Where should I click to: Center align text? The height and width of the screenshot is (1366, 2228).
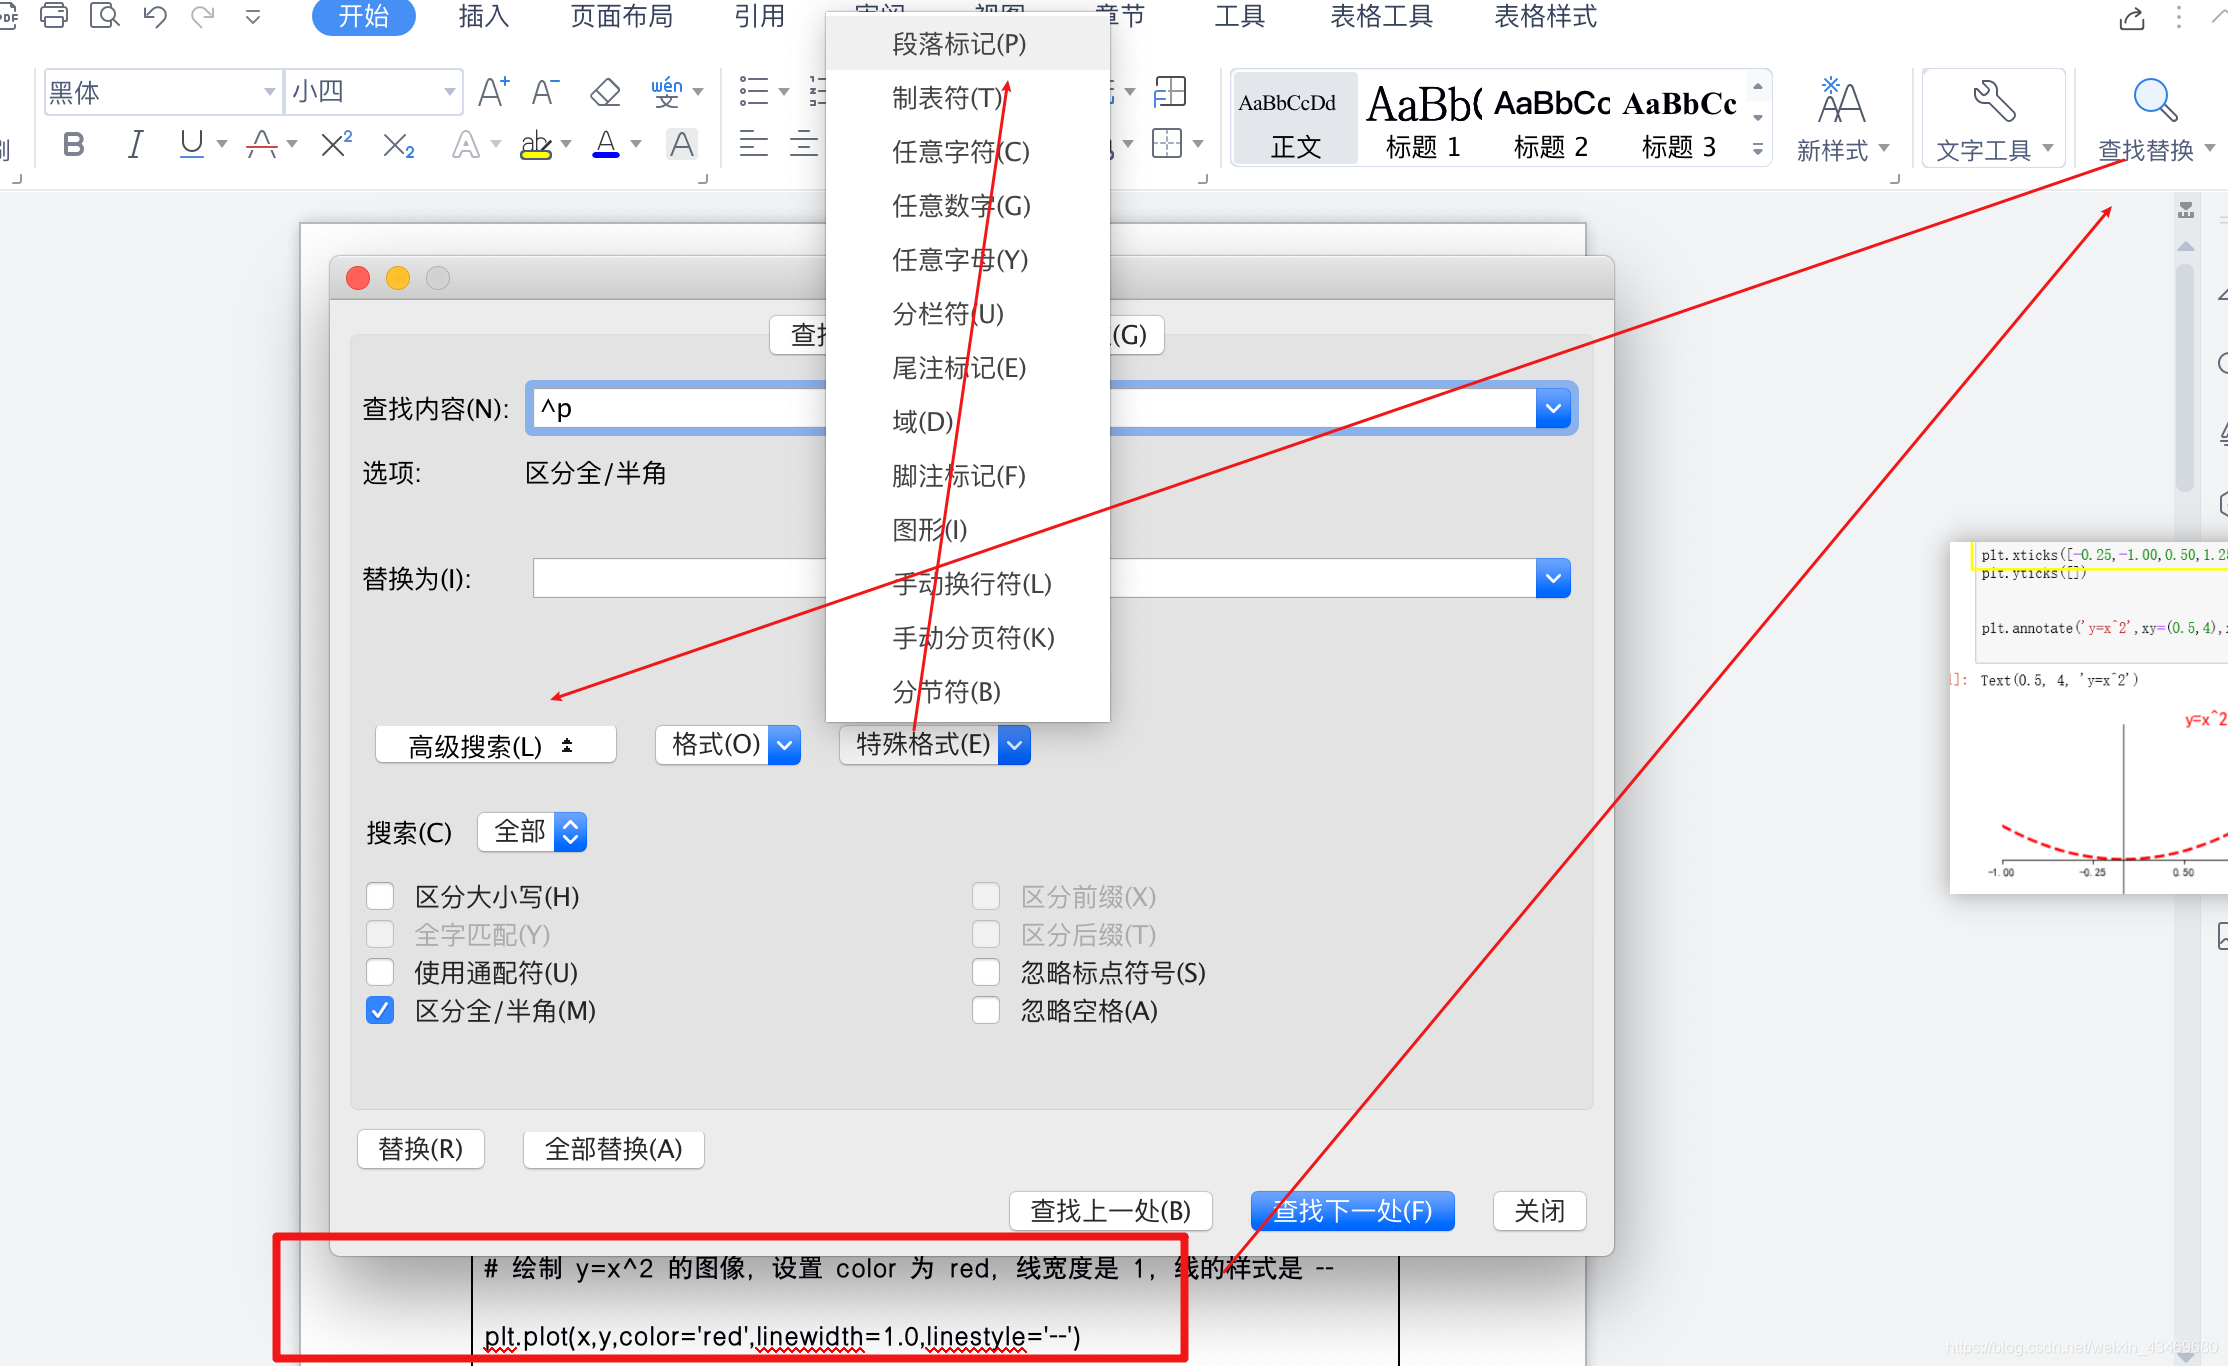[804, 145]
